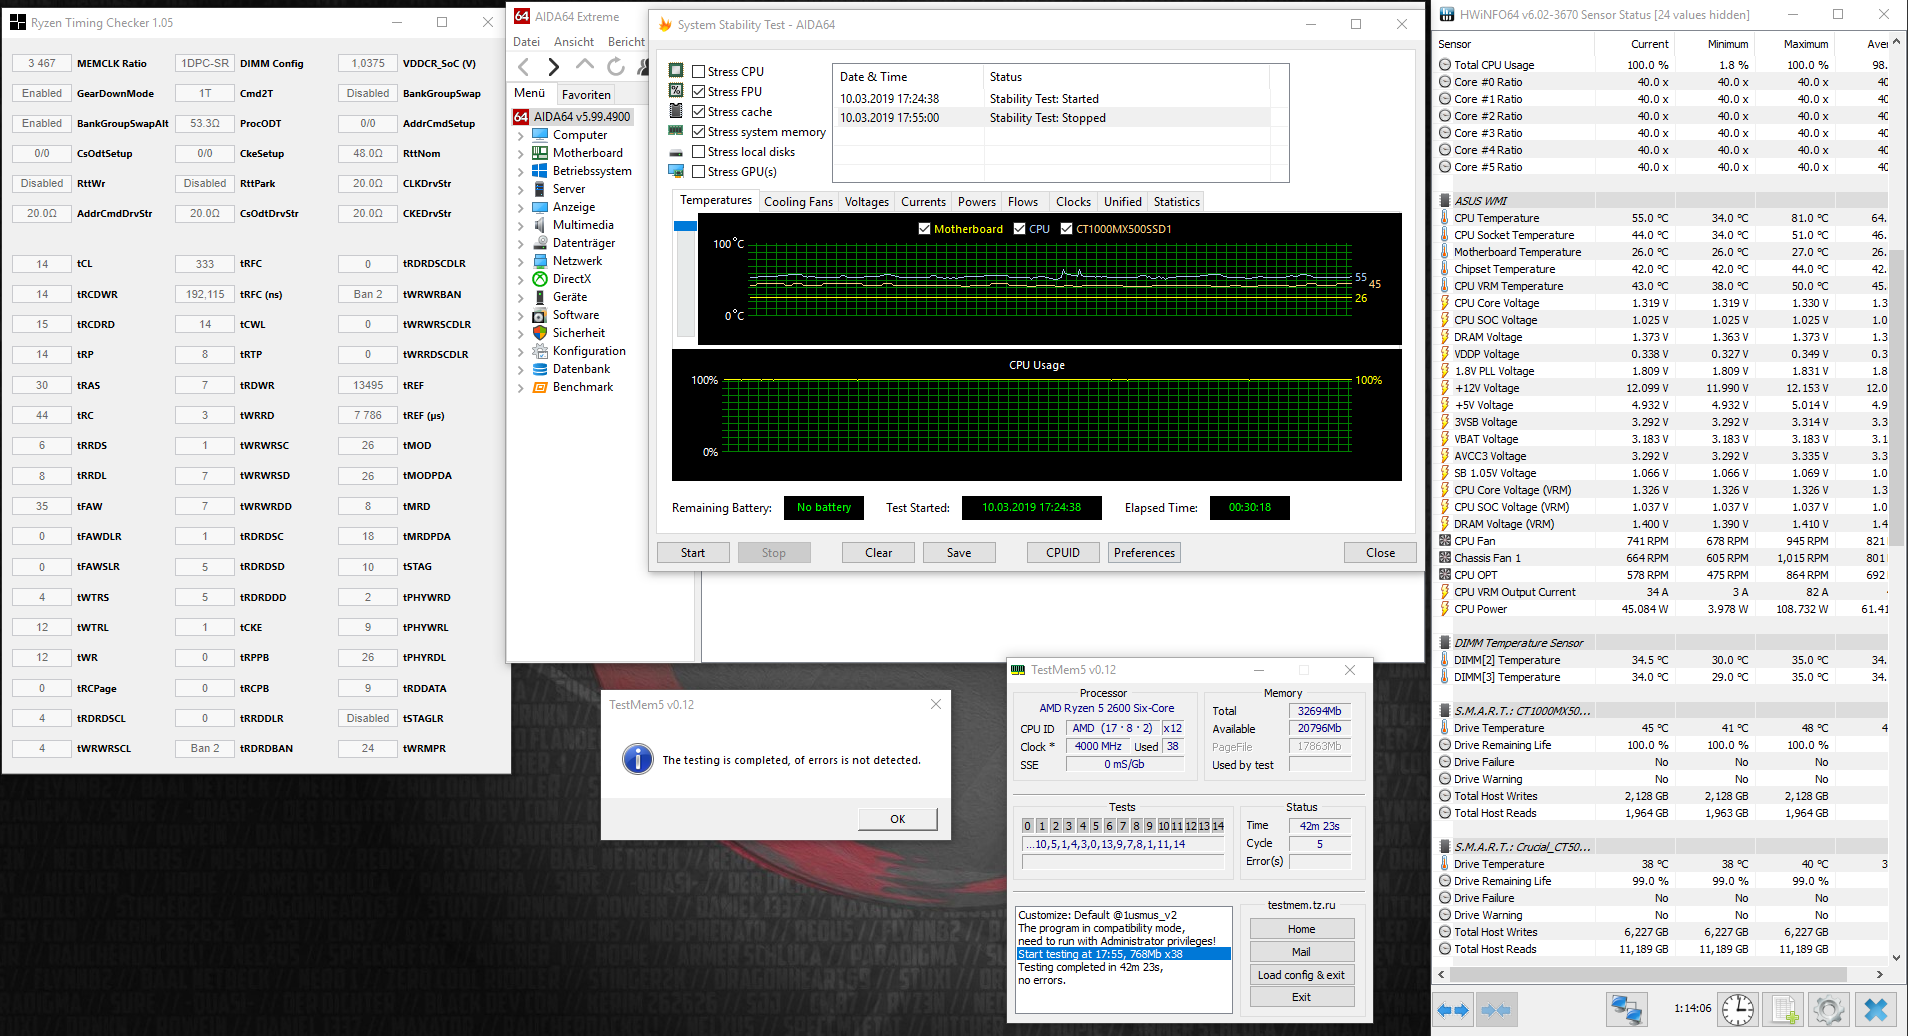Viewport: 1908px width, 1036px height.
Task: Click the stability test flame title icon
Action: click(x=663, y=24)
